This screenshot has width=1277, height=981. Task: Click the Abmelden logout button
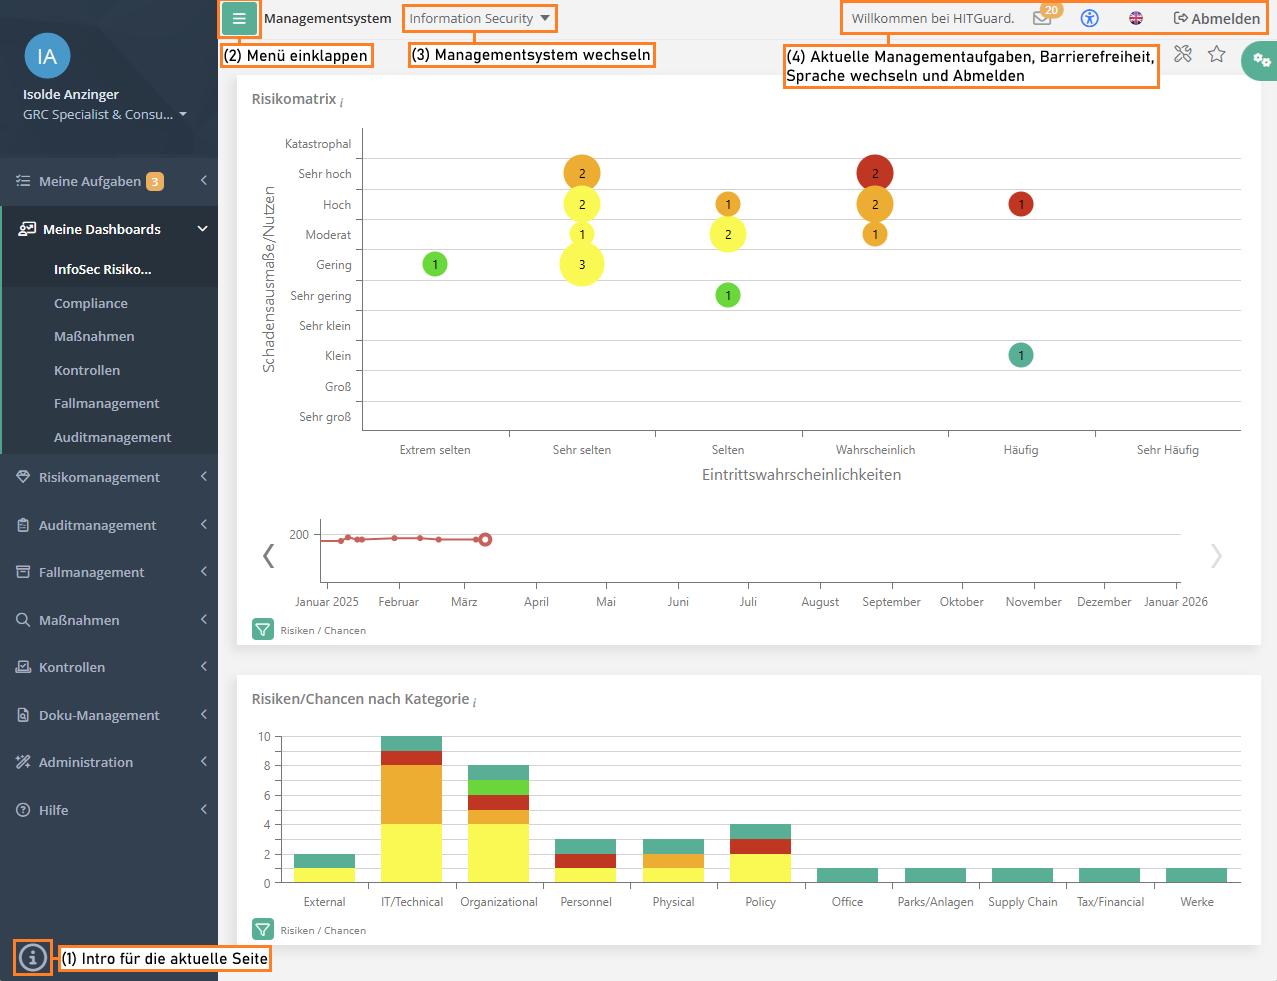click(1216, 18)
